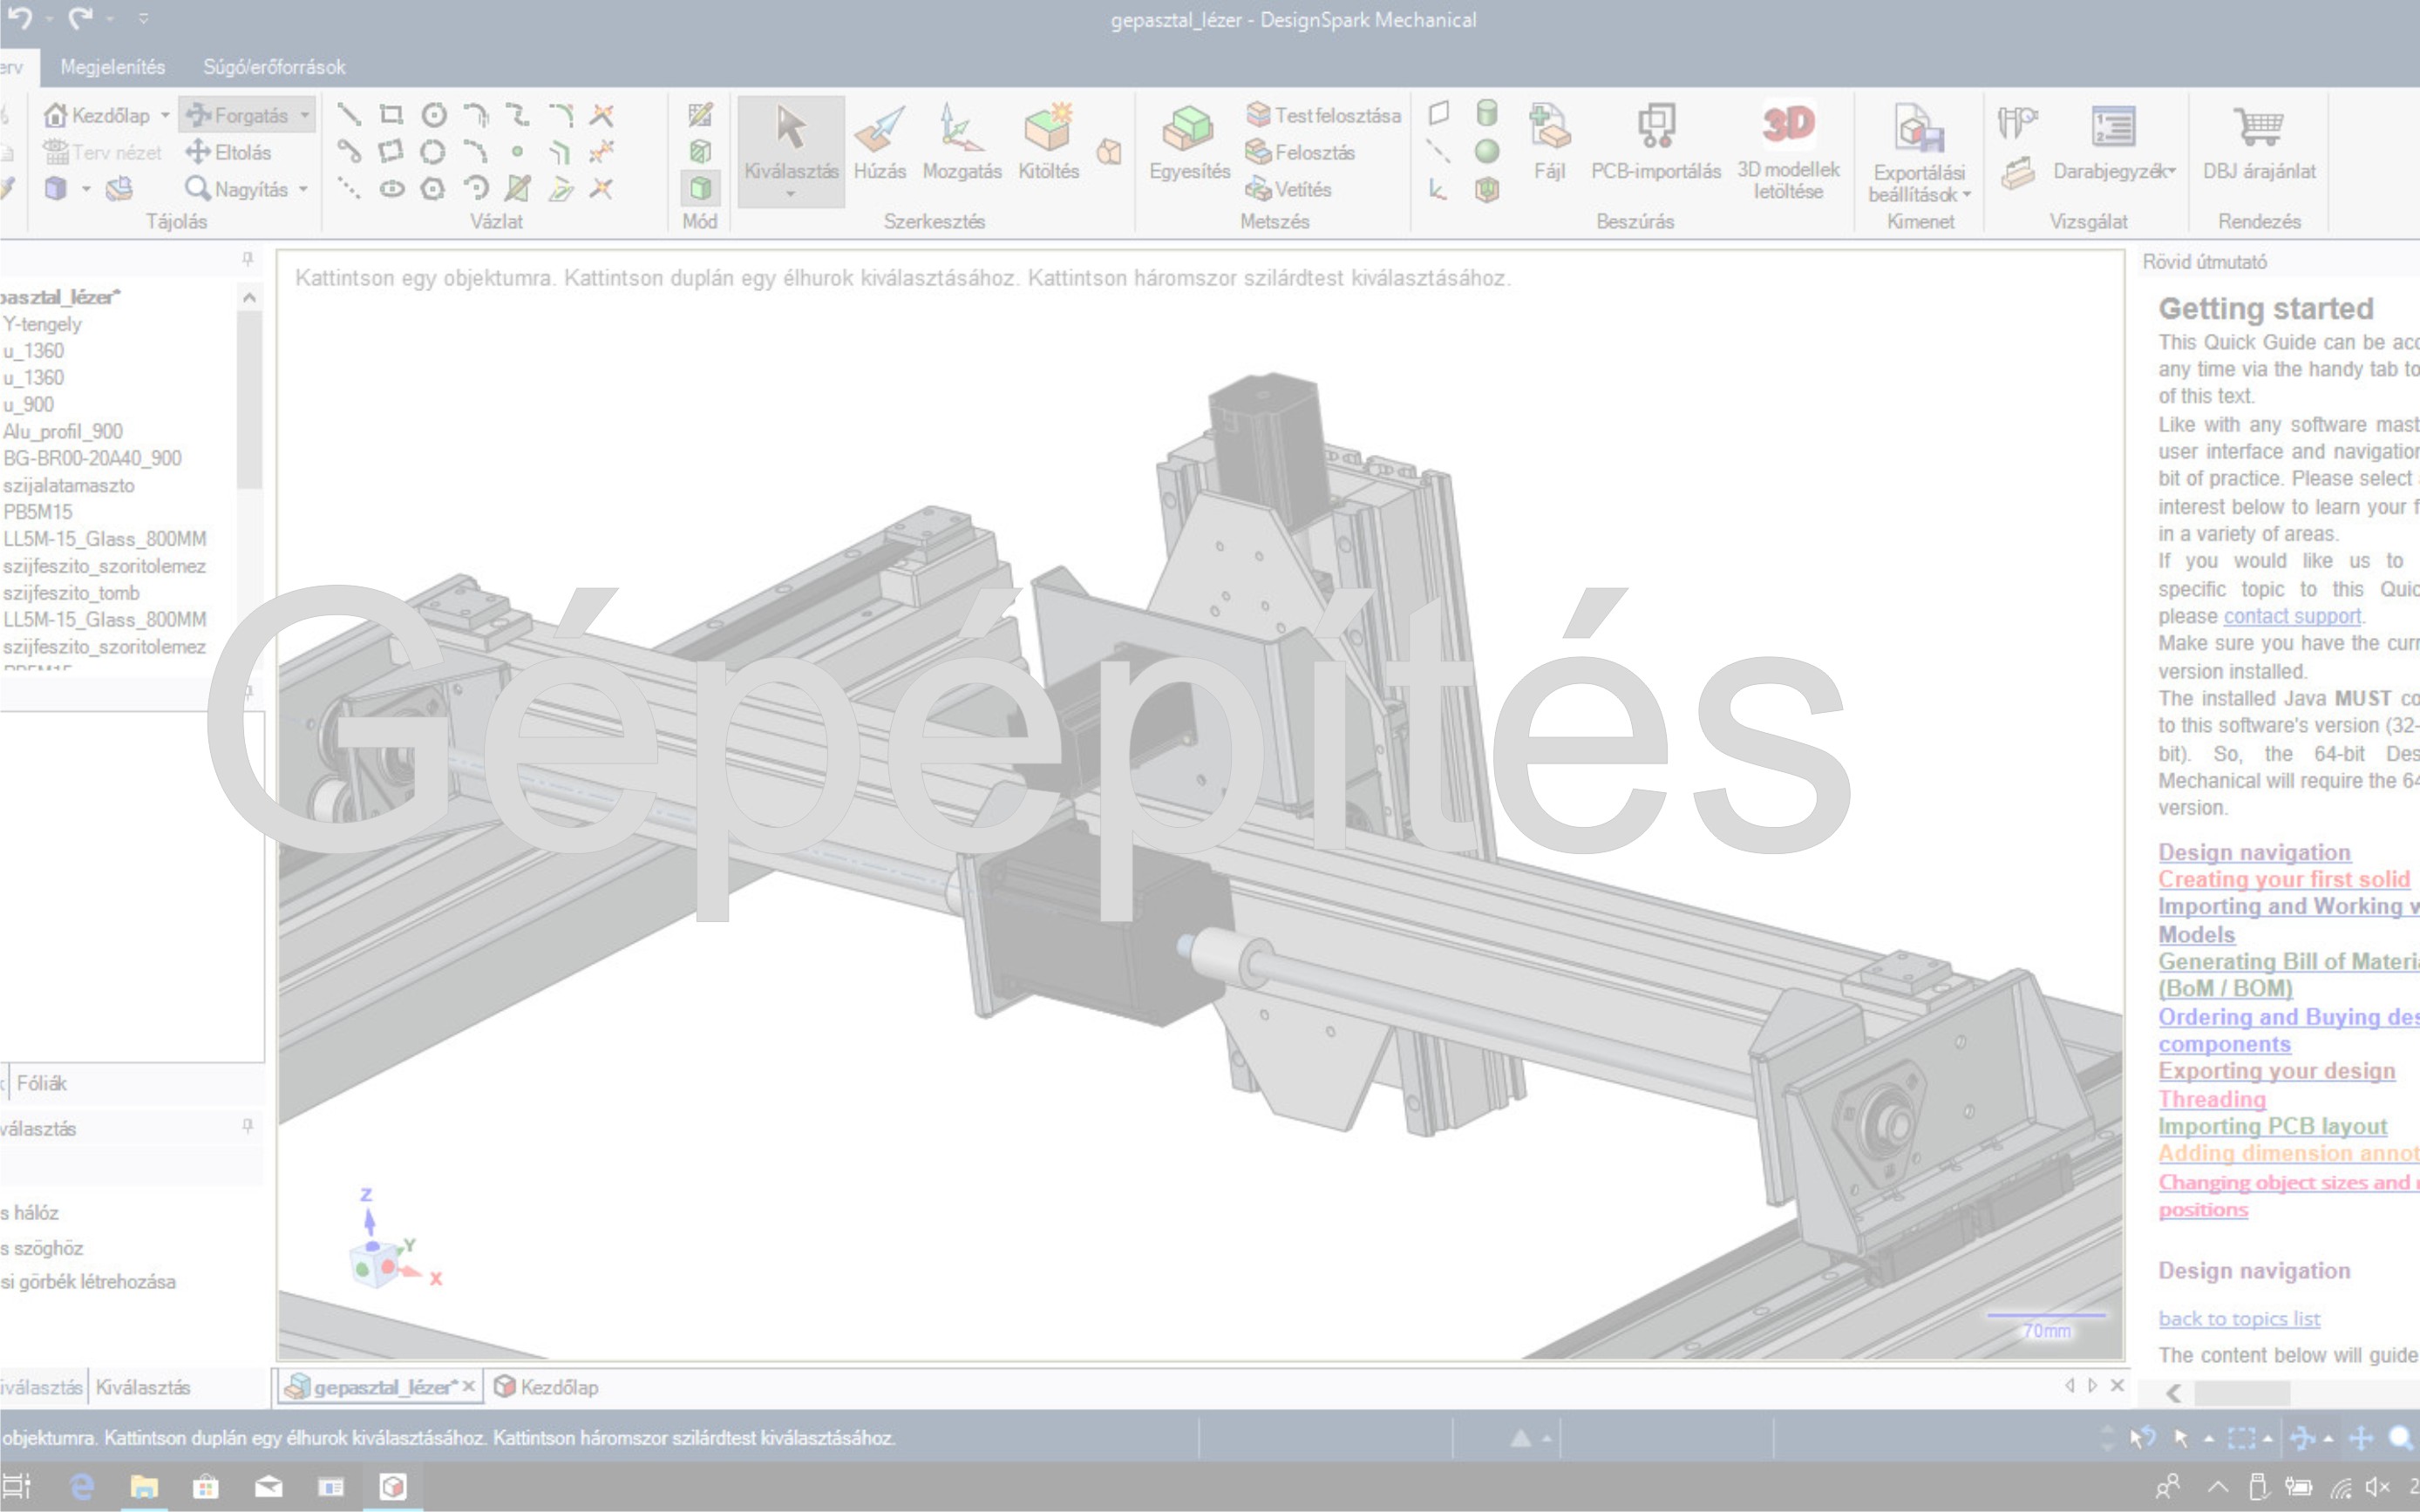Choose the circle sketch tool

pyautogui.click(x=433, y=115)
